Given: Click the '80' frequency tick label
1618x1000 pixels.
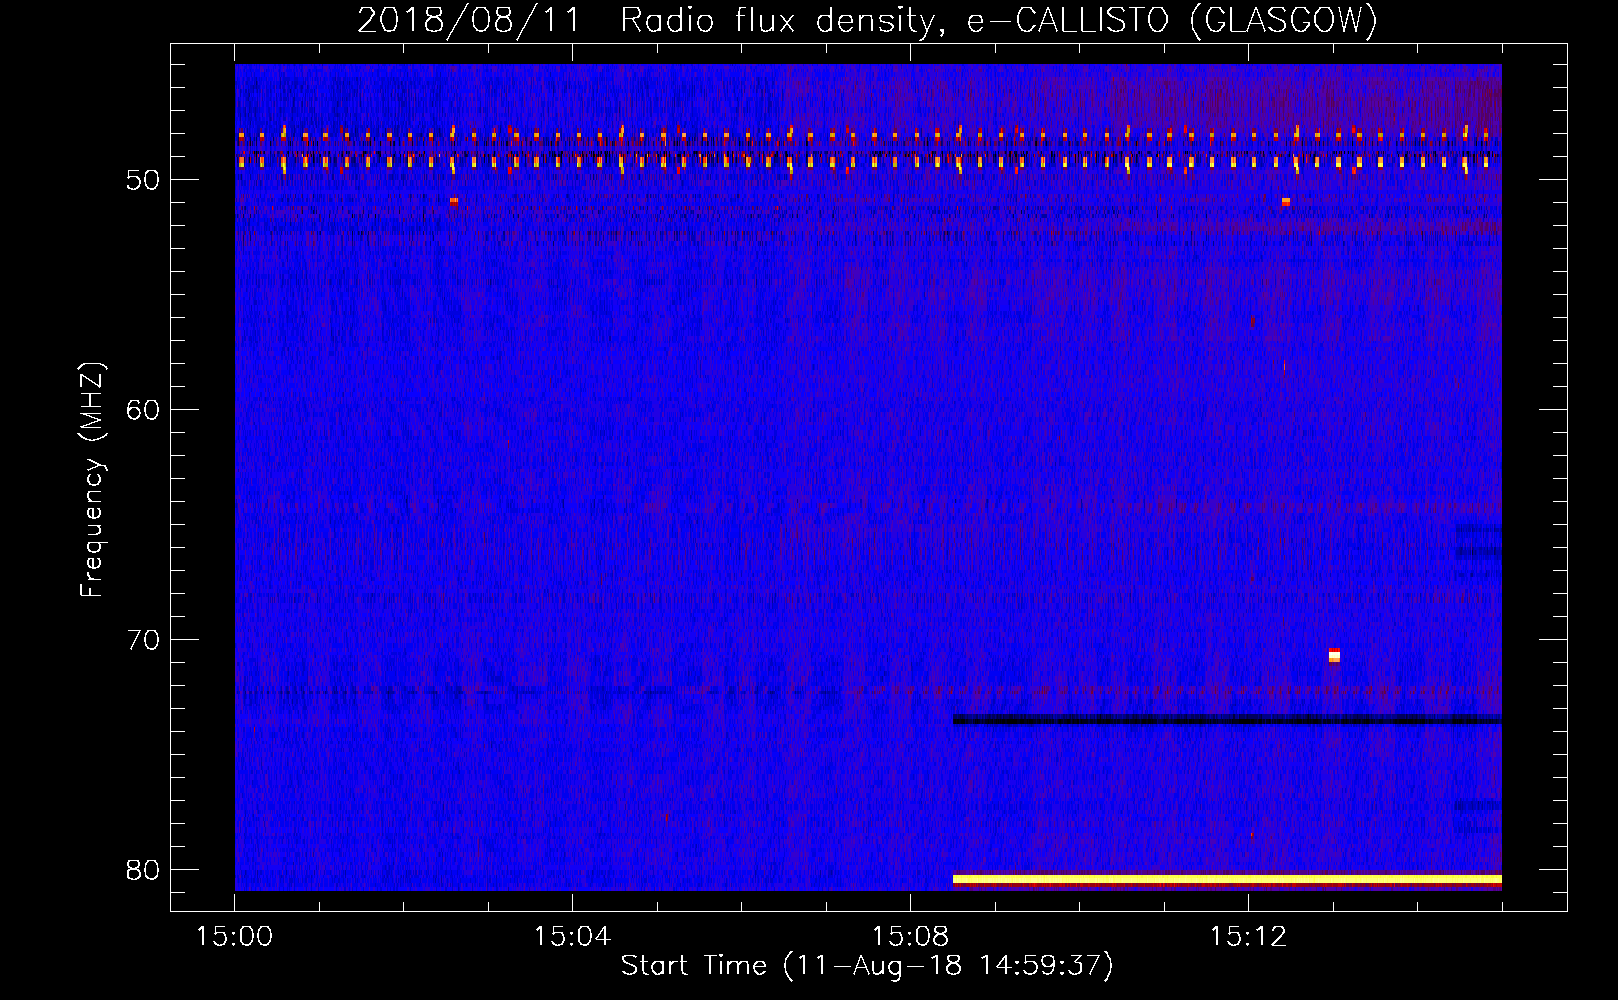Looking at the screenshot, I should [143, 871].
